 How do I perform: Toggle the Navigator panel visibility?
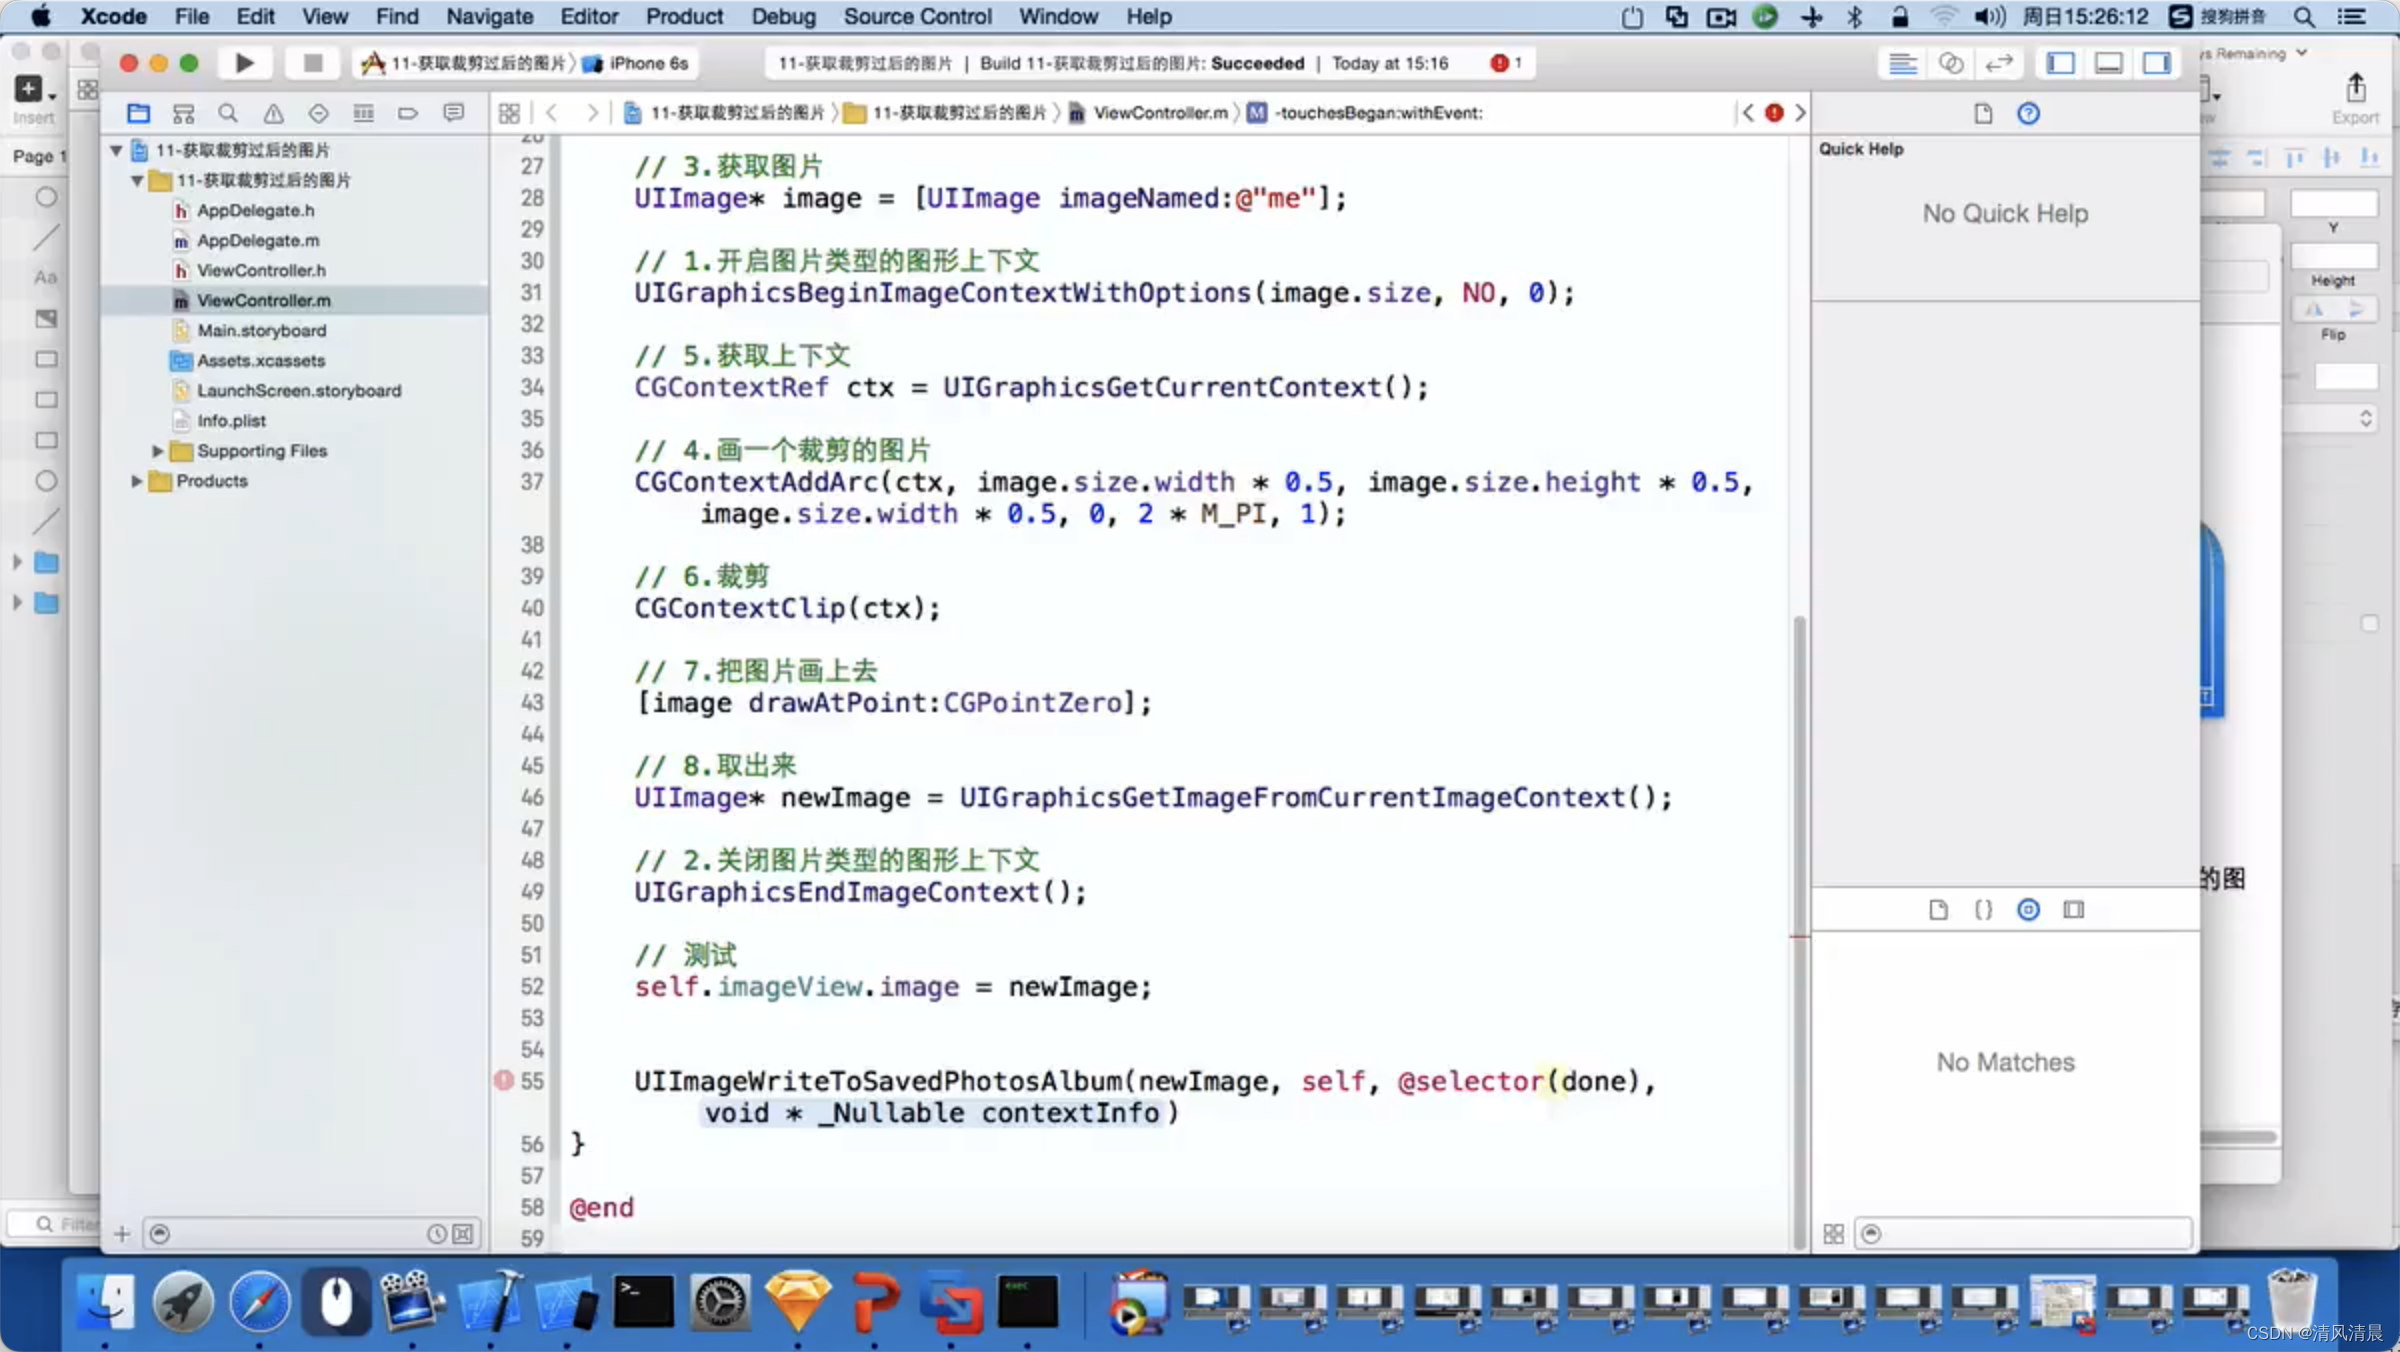(2061, 63)
